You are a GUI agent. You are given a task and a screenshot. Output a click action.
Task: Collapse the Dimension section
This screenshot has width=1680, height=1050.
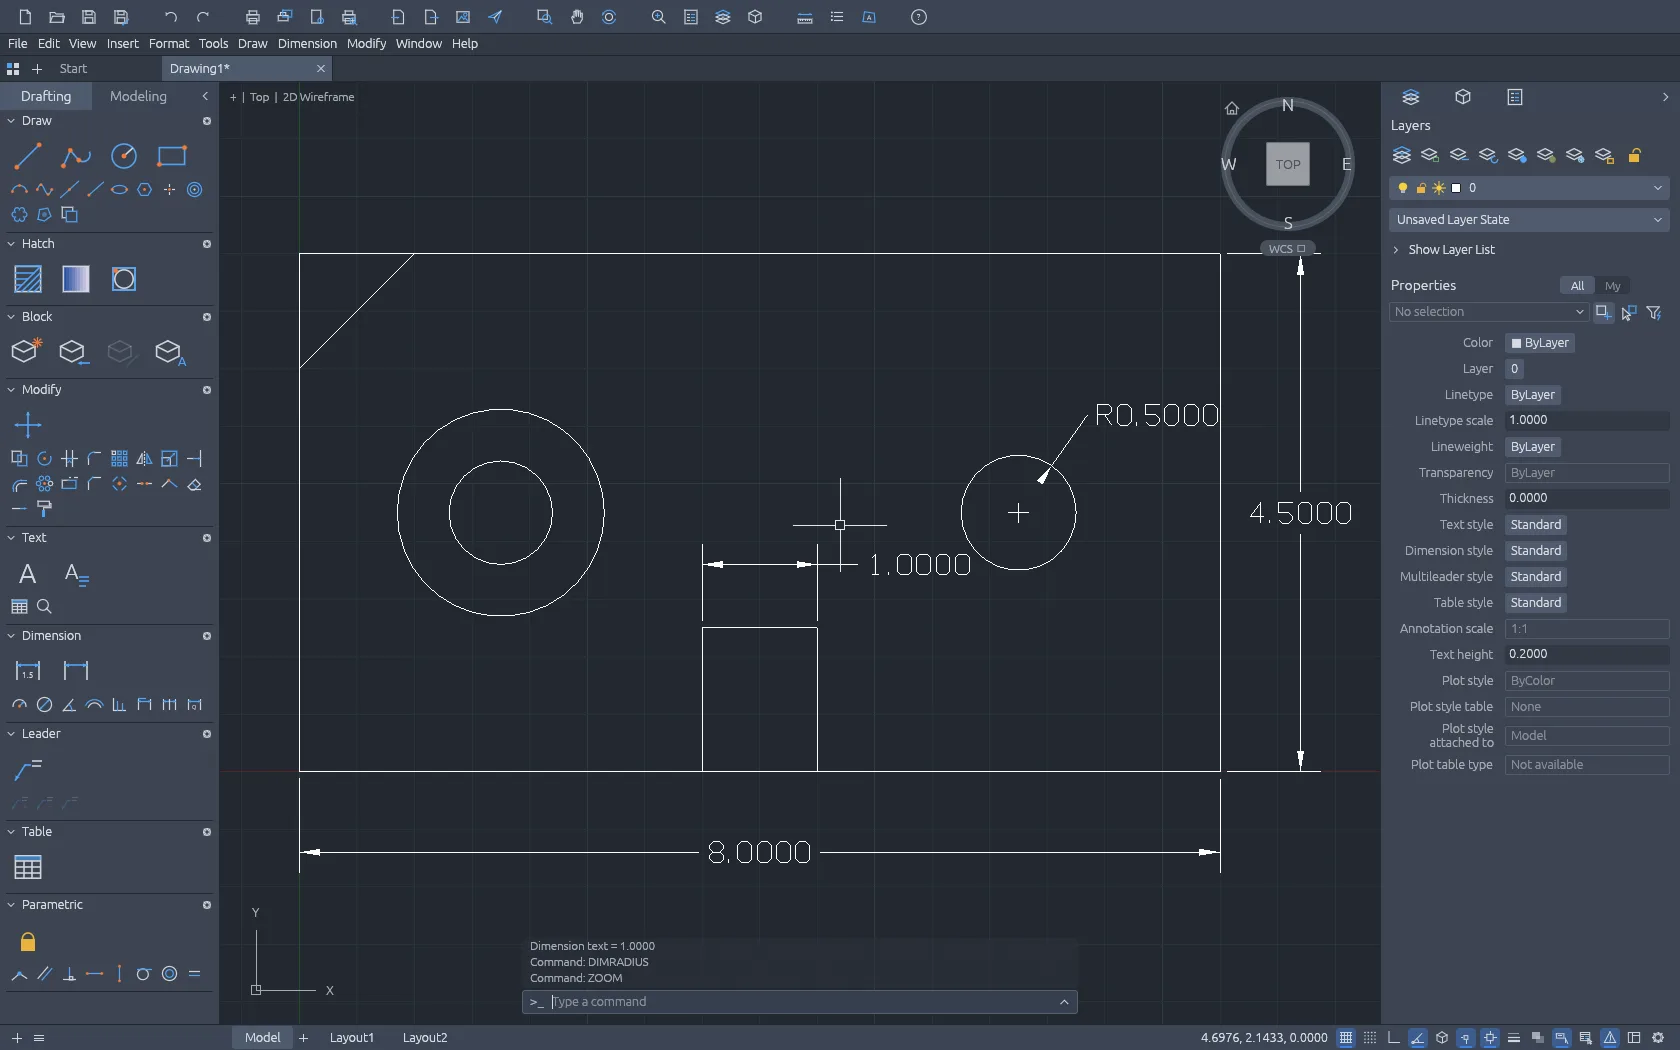click(x=12, y=636)
